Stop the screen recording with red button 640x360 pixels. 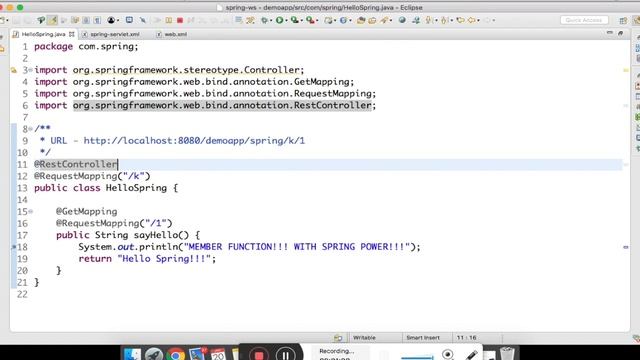click(x=259, y=355)
